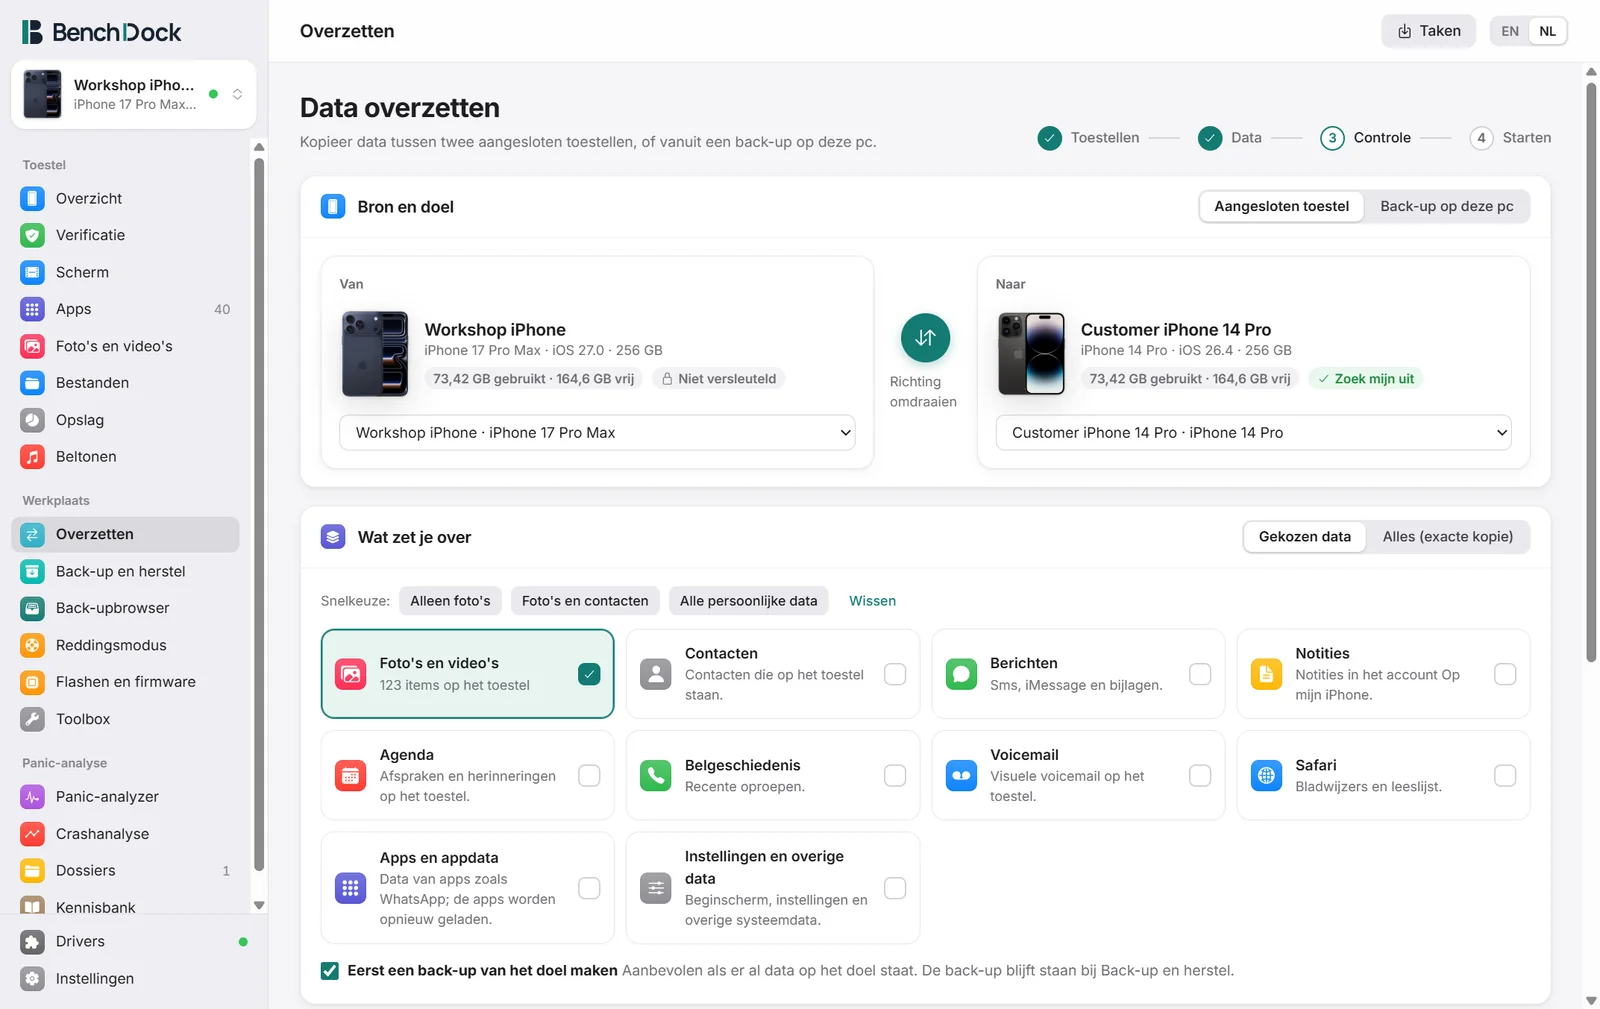1600x1009 pixels.
Task: Click the Toolbox wrench icon
Action: pos(33,719)
